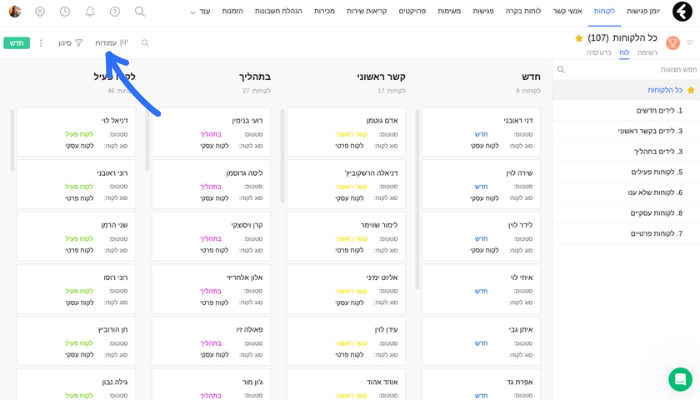Select the לידים בתהליך view
The image size is (700, 400).
tap(626, 152)
